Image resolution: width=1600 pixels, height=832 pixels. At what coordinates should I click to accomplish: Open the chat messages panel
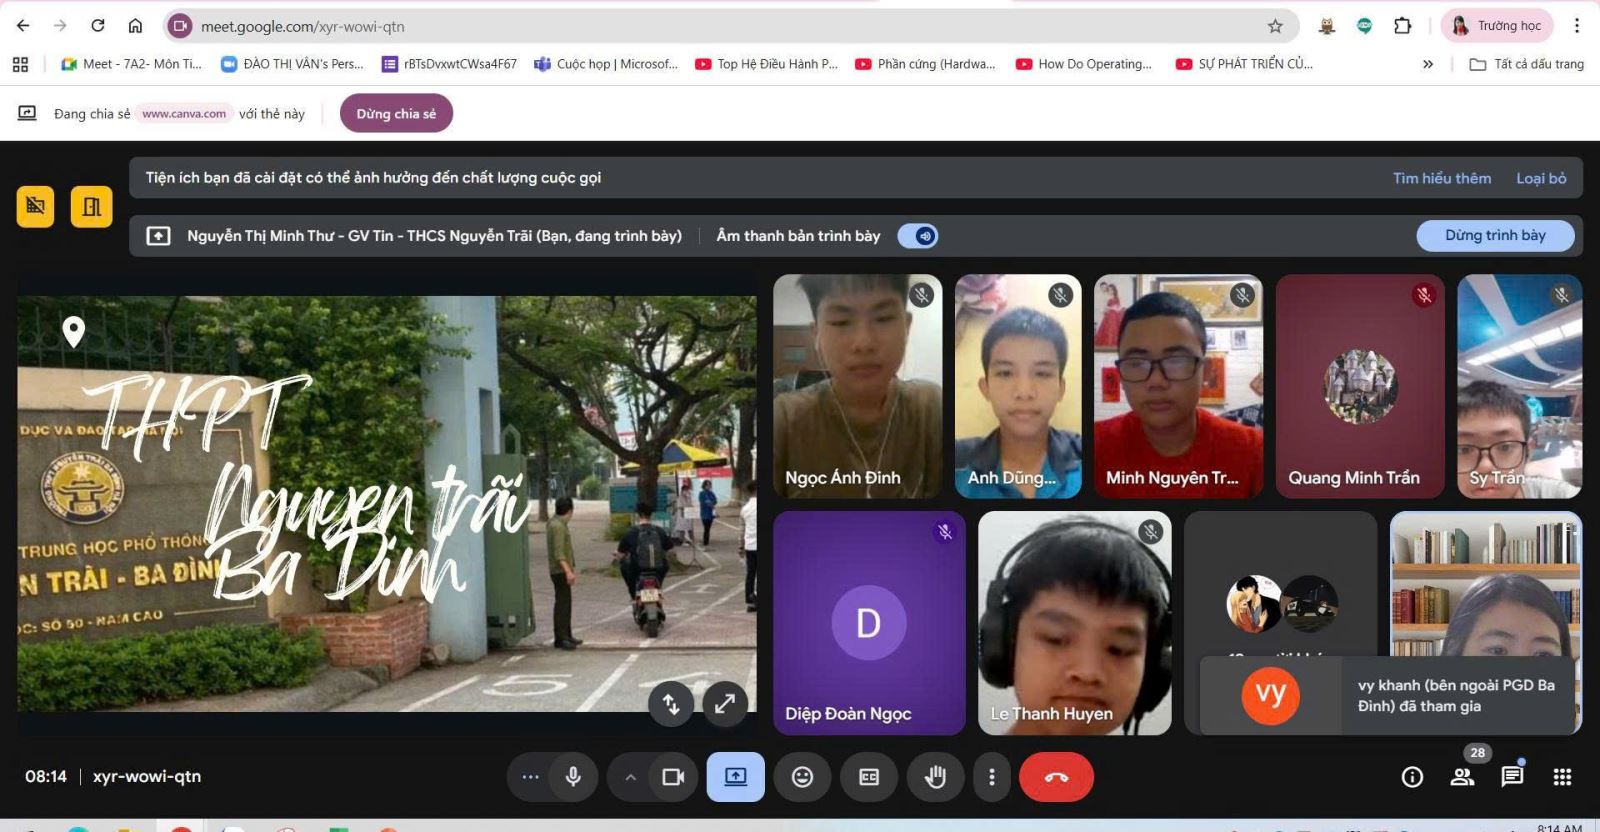1512,777
